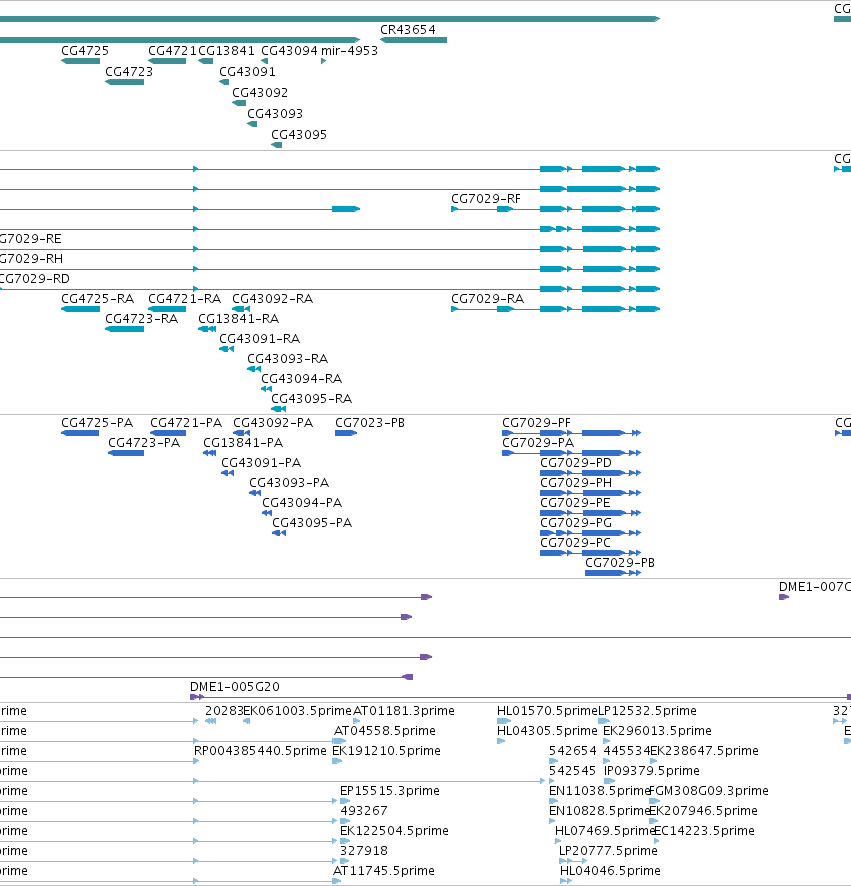Image resolution: width=851 pixels, height=886 pixels.
Task: Select the CG4721 gene feature
Action: click(x=167, y=61)
